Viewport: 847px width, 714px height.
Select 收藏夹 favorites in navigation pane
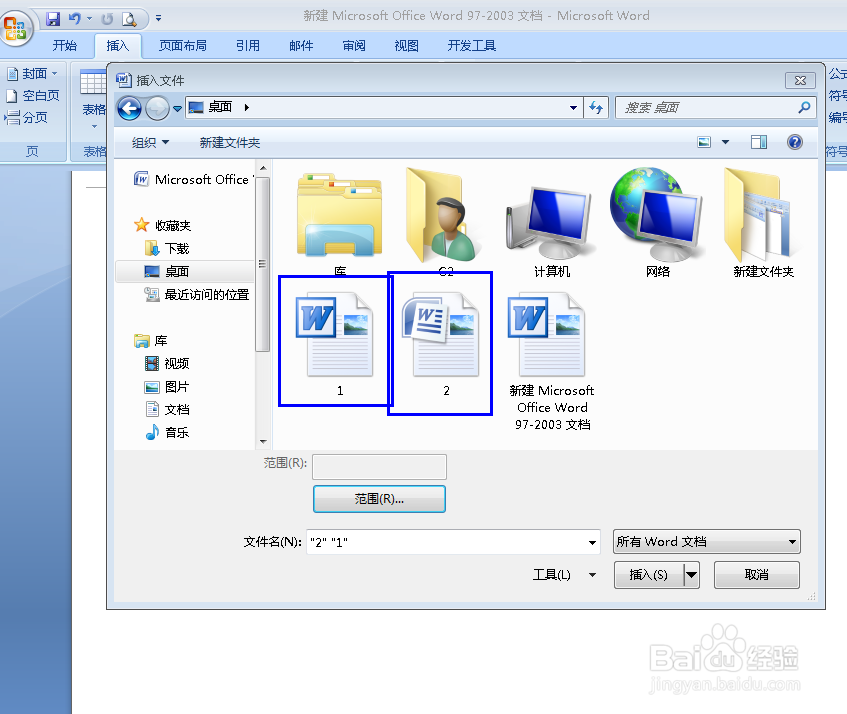[x=163, y=225]
